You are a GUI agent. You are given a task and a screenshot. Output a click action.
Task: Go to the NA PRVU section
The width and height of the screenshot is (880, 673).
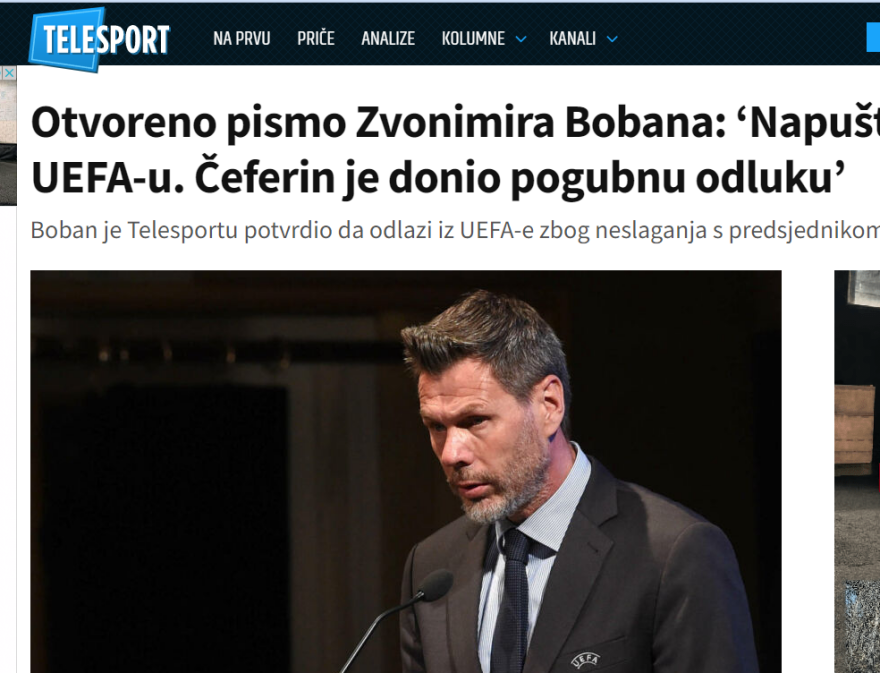(x=241, y=39)
